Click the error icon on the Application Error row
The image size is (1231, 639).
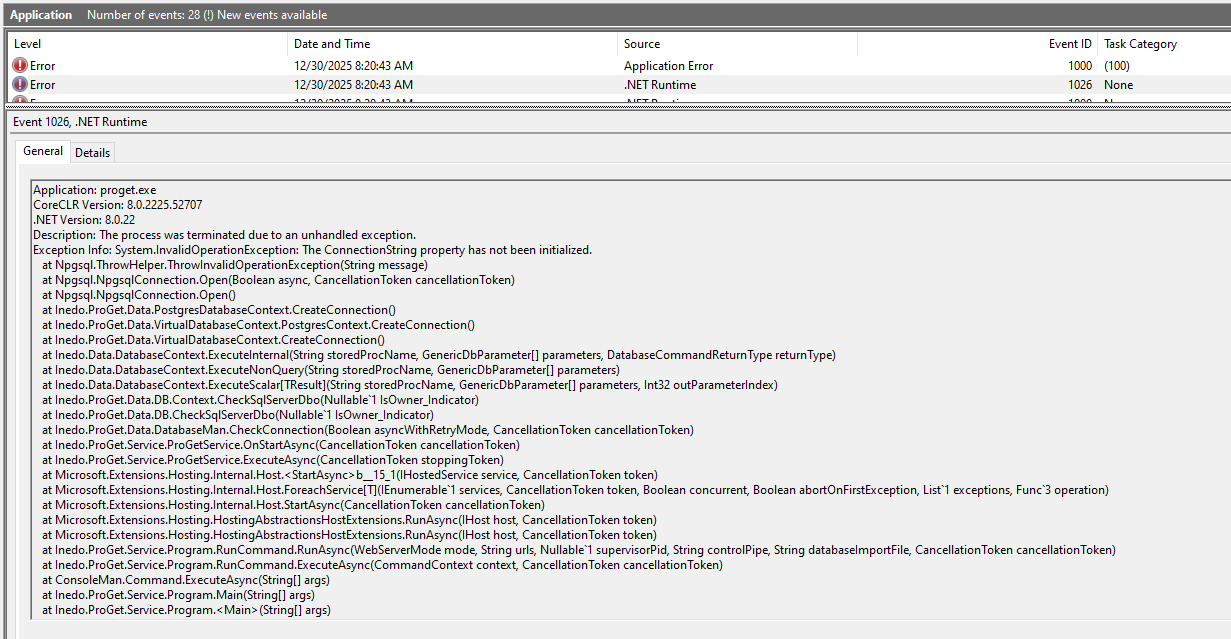click(20, 66)
